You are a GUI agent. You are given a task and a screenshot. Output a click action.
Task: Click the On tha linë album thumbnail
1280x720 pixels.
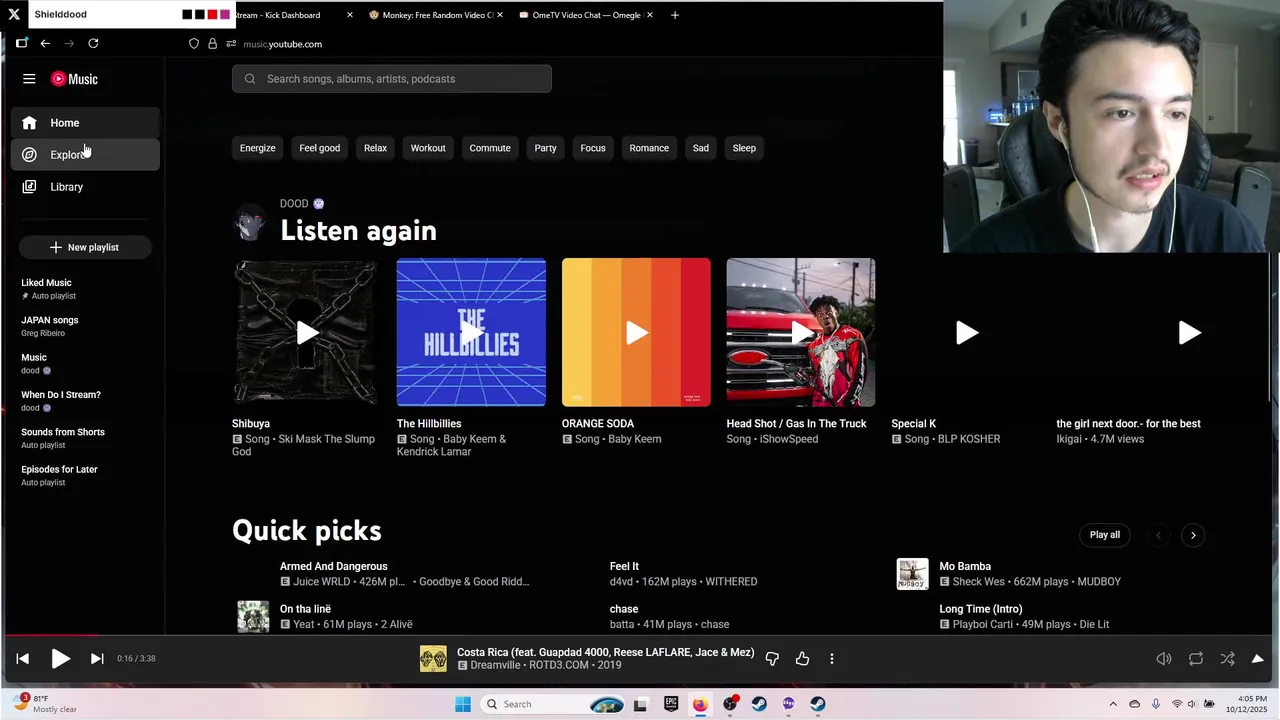(x=253, y=616)
